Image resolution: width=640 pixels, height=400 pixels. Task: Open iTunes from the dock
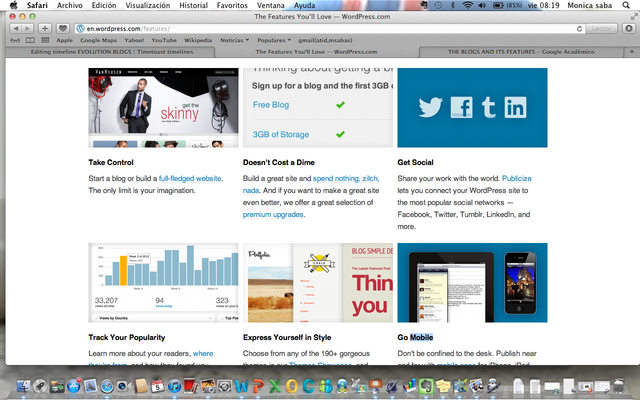tap(174, 386)
